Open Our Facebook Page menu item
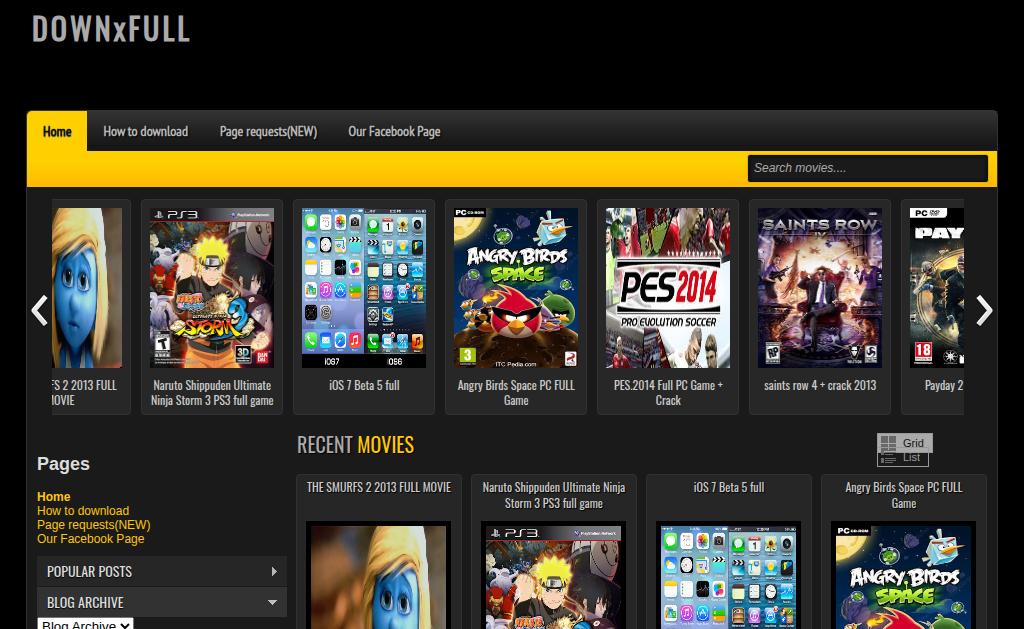The width and height of the screenshot is (1024, 629). click(394, 131)
